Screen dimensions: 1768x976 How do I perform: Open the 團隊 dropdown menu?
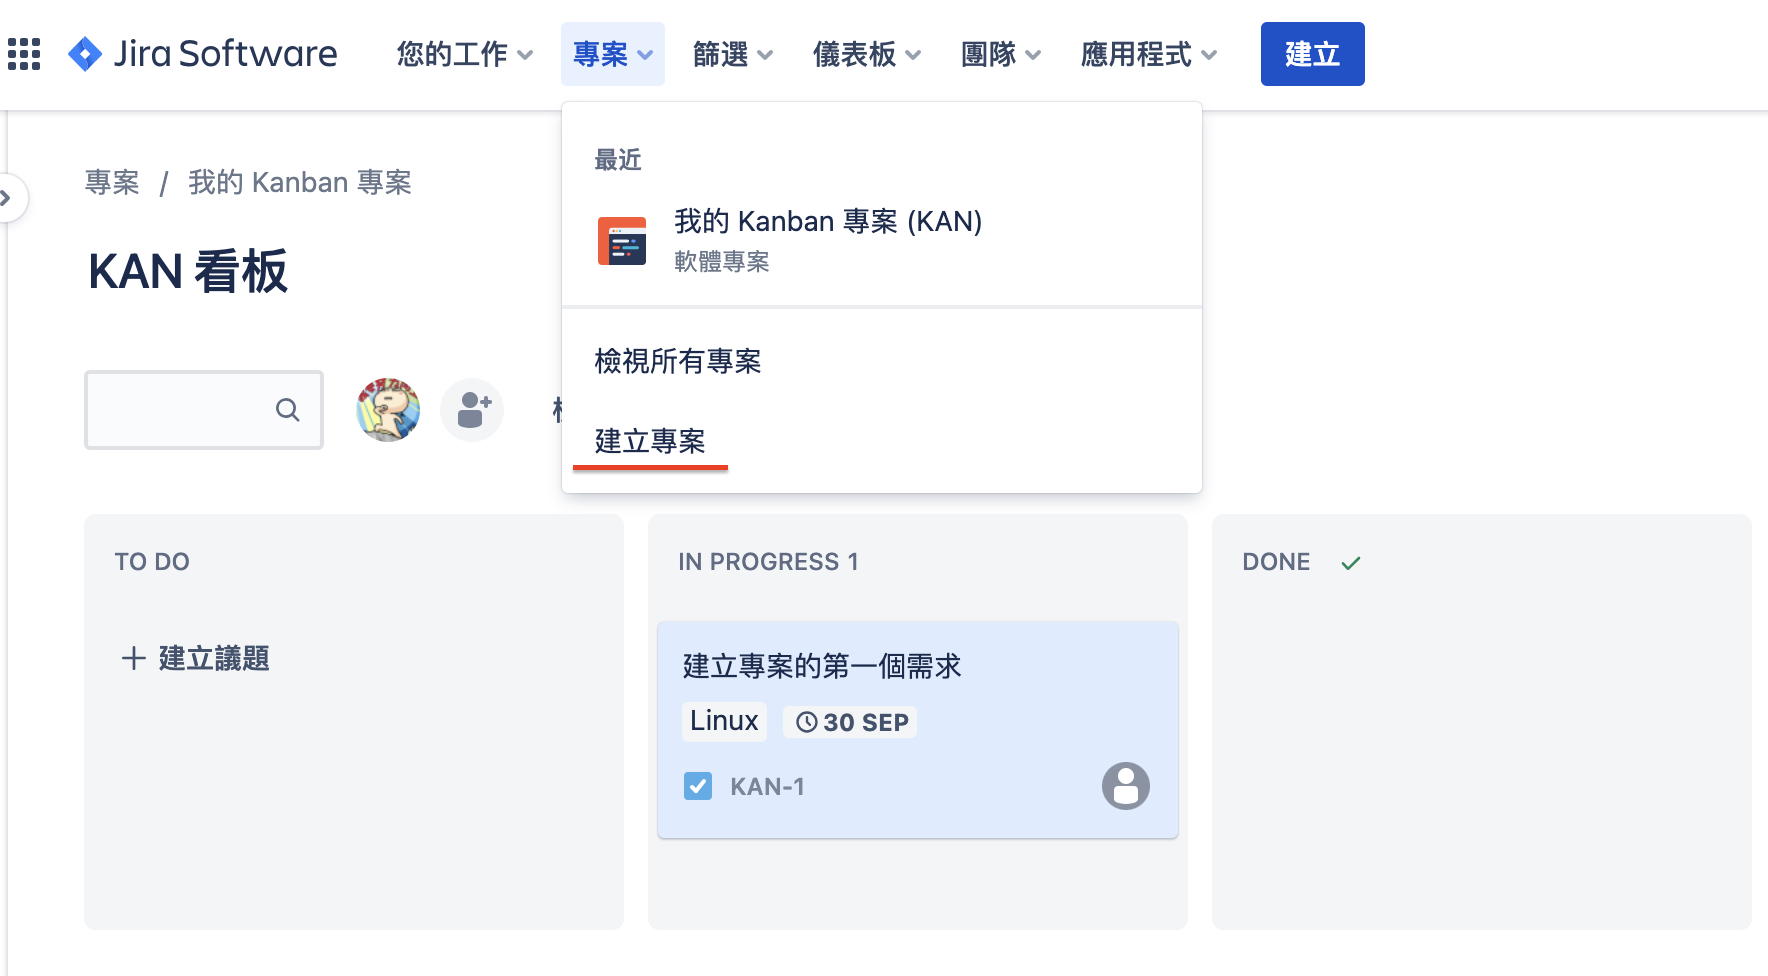point(1000,54)
